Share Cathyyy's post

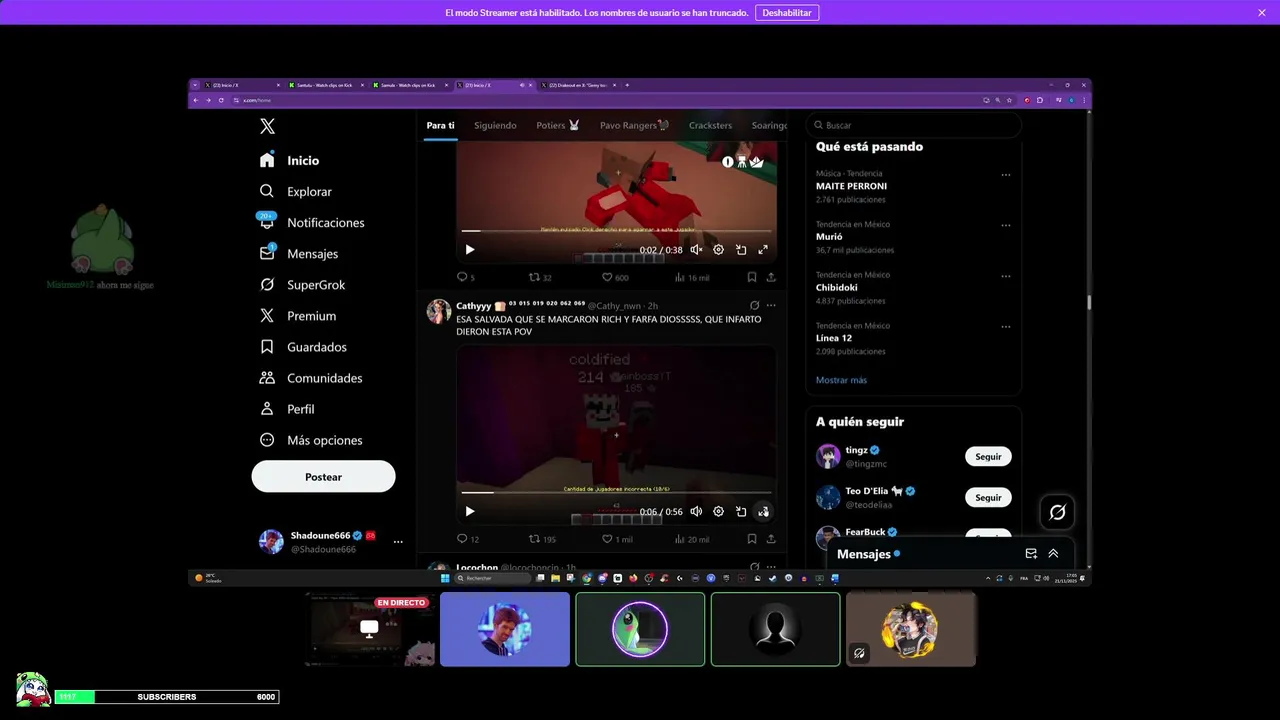(x=771, y=539)
